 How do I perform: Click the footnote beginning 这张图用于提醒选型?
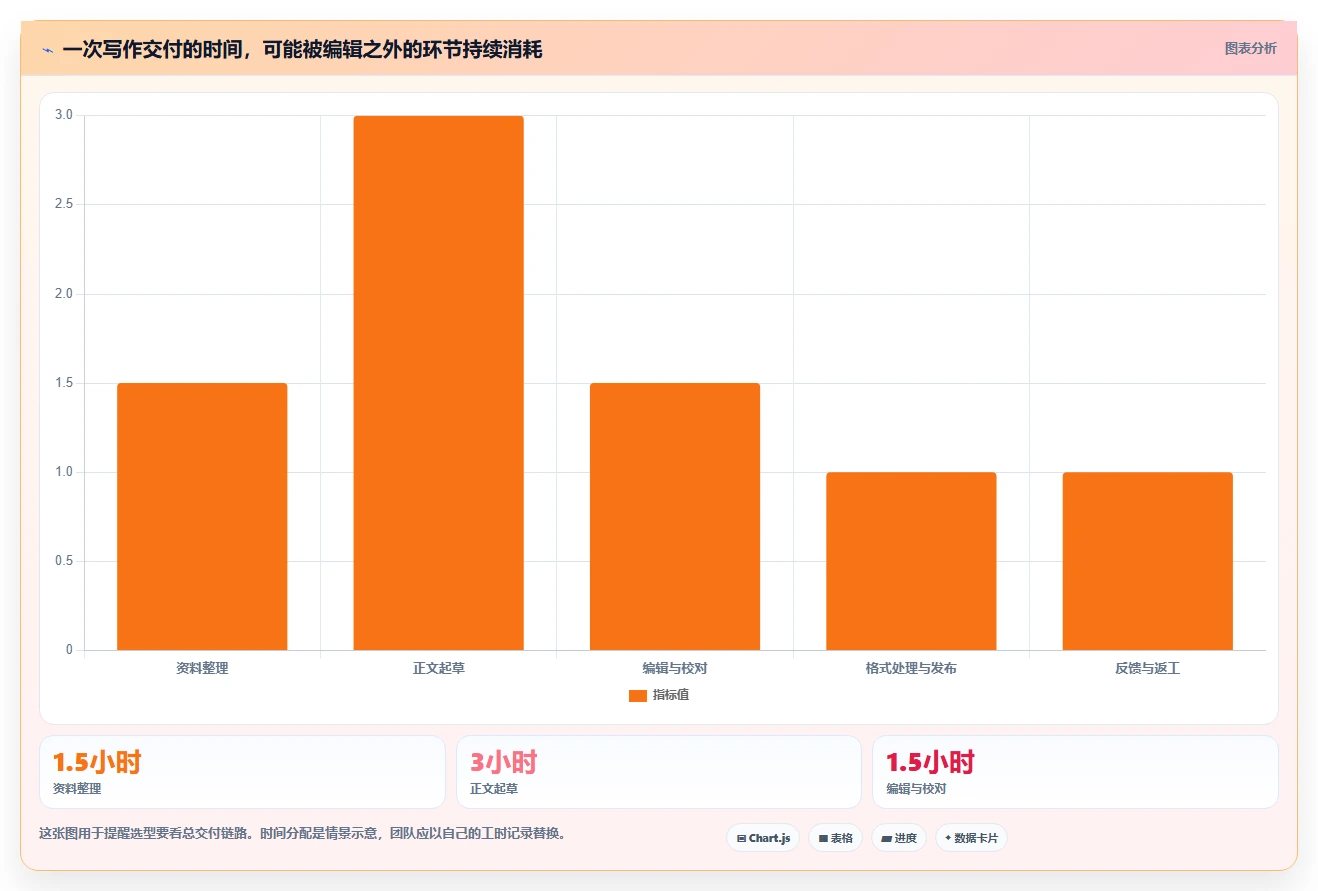click(303, 833)
